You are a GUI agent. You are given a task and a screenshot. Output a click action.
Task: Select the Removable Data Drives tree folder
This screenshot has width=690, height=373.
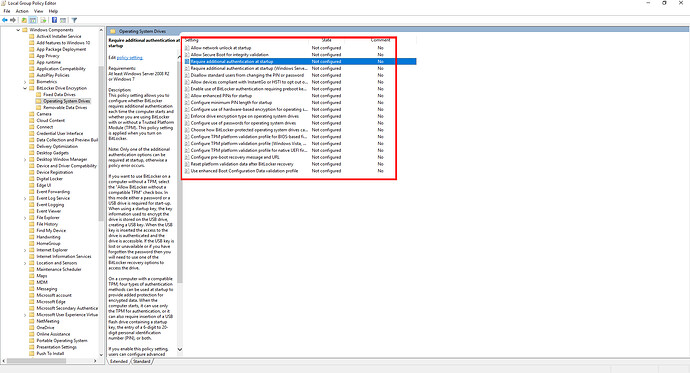click(x=65, y=107)
